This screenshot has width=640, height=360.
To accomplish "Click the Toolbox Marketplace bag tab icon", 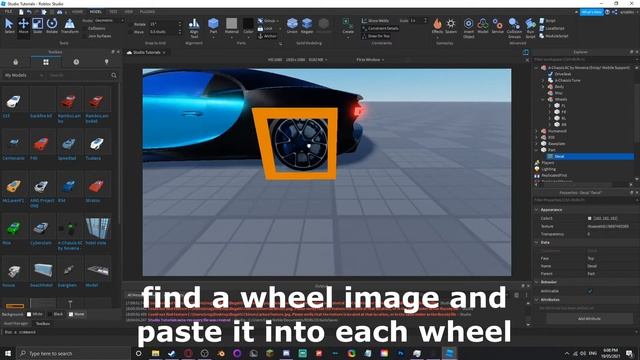I will point(16,62).
